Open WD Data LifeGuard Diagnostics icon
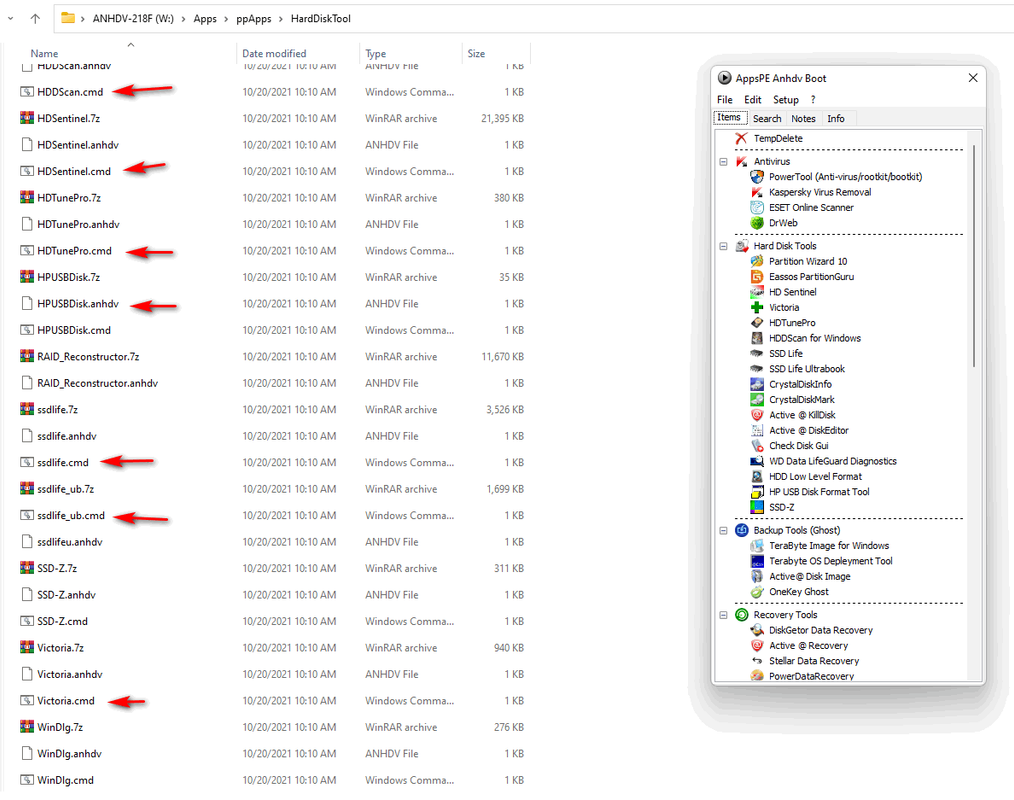 click(757, 461)
